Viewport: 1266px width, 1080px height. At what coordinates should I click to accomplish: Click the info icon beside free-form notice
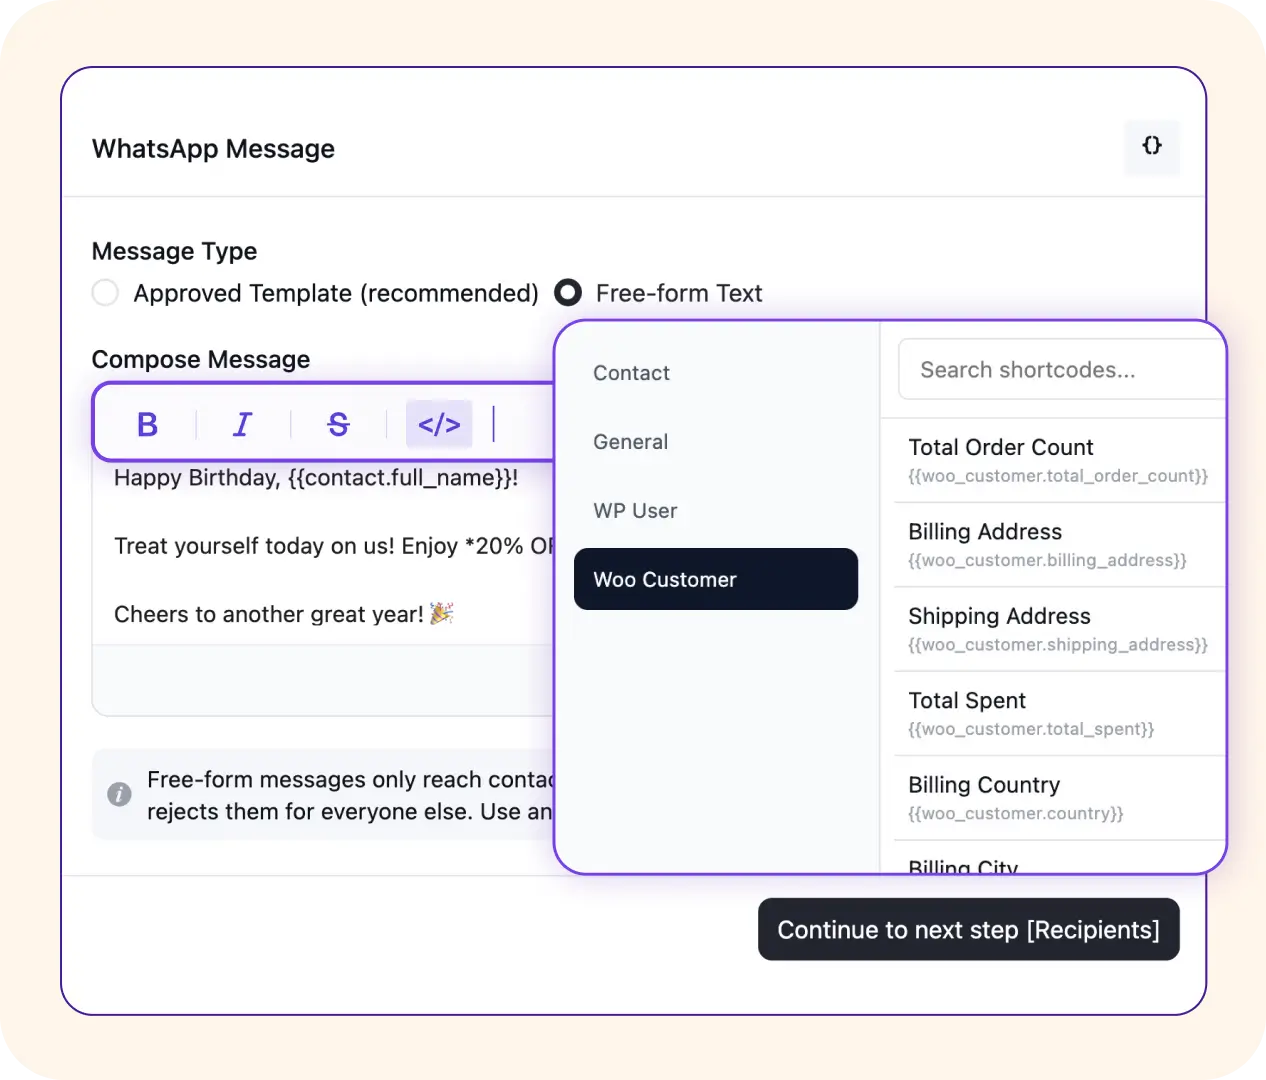(120, 795)
